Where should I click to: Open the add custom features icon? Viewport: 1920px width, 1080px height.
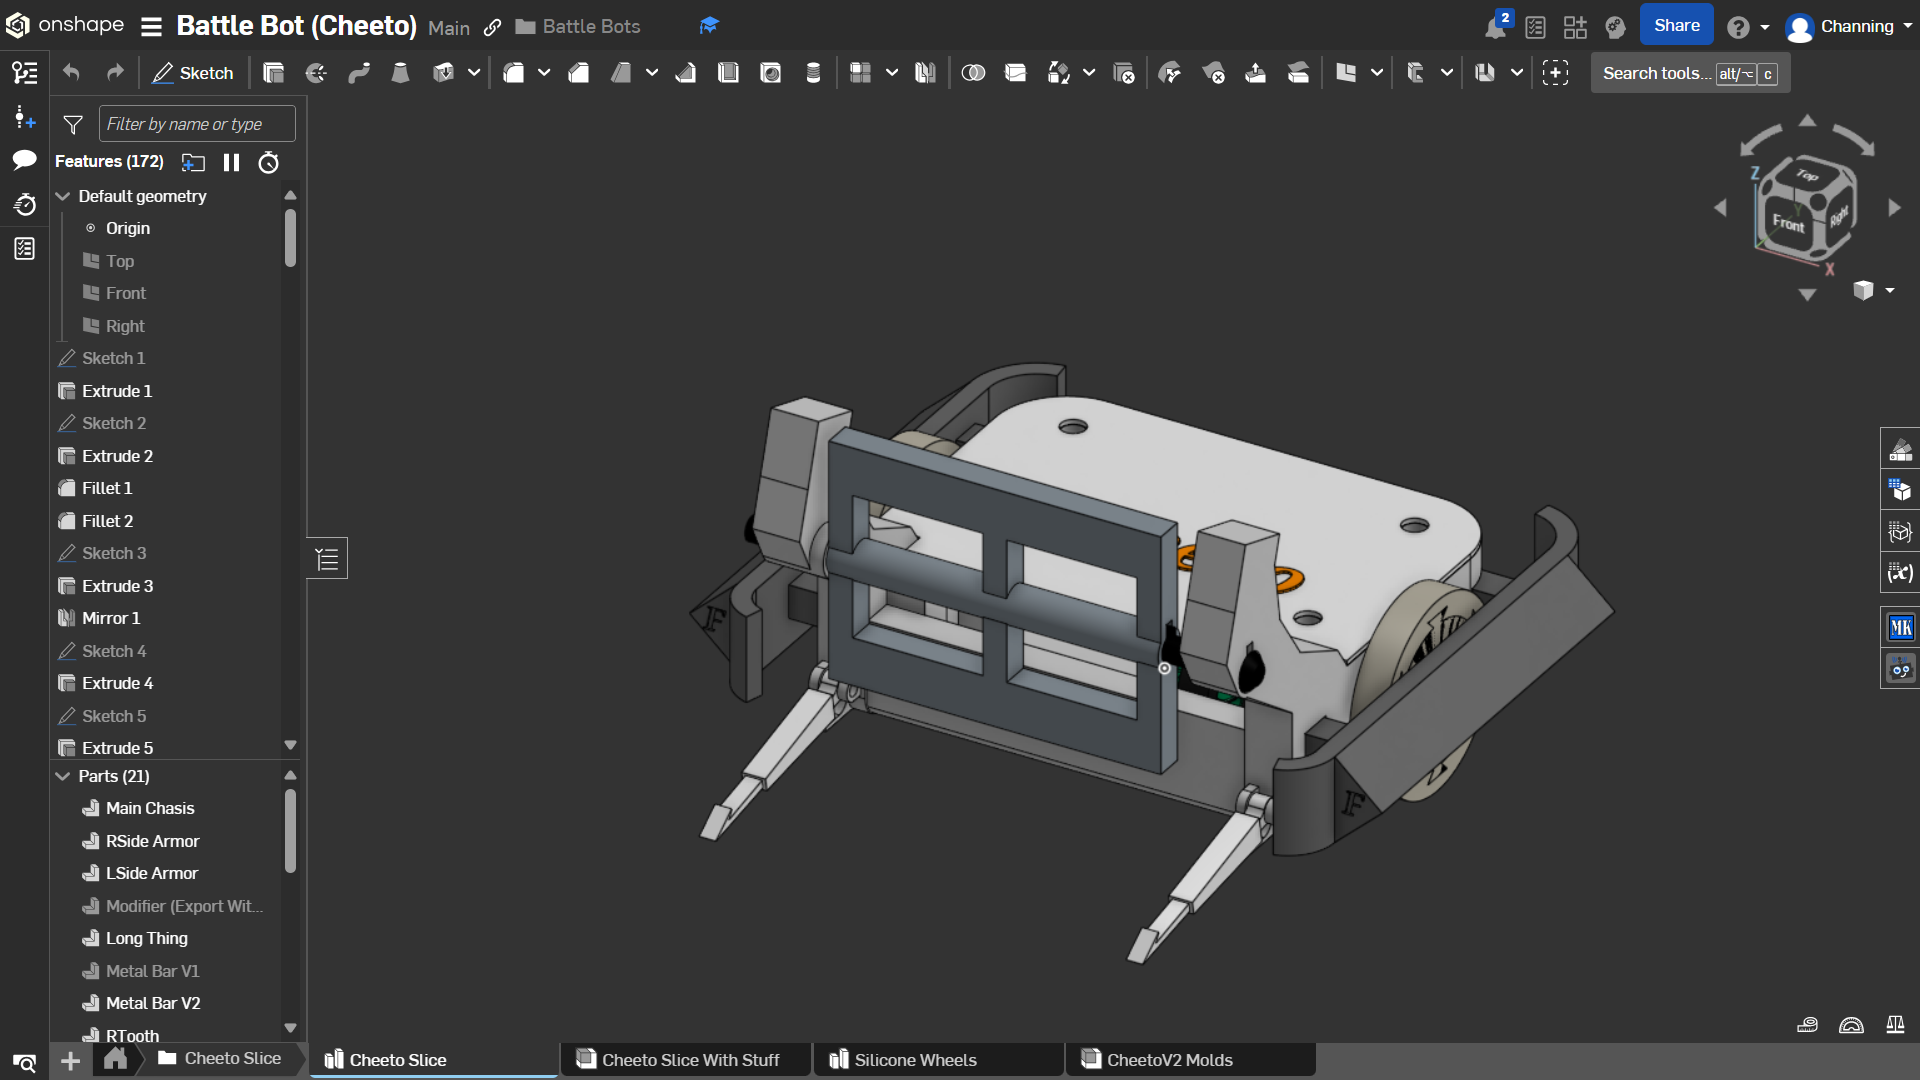(1555, 73)
